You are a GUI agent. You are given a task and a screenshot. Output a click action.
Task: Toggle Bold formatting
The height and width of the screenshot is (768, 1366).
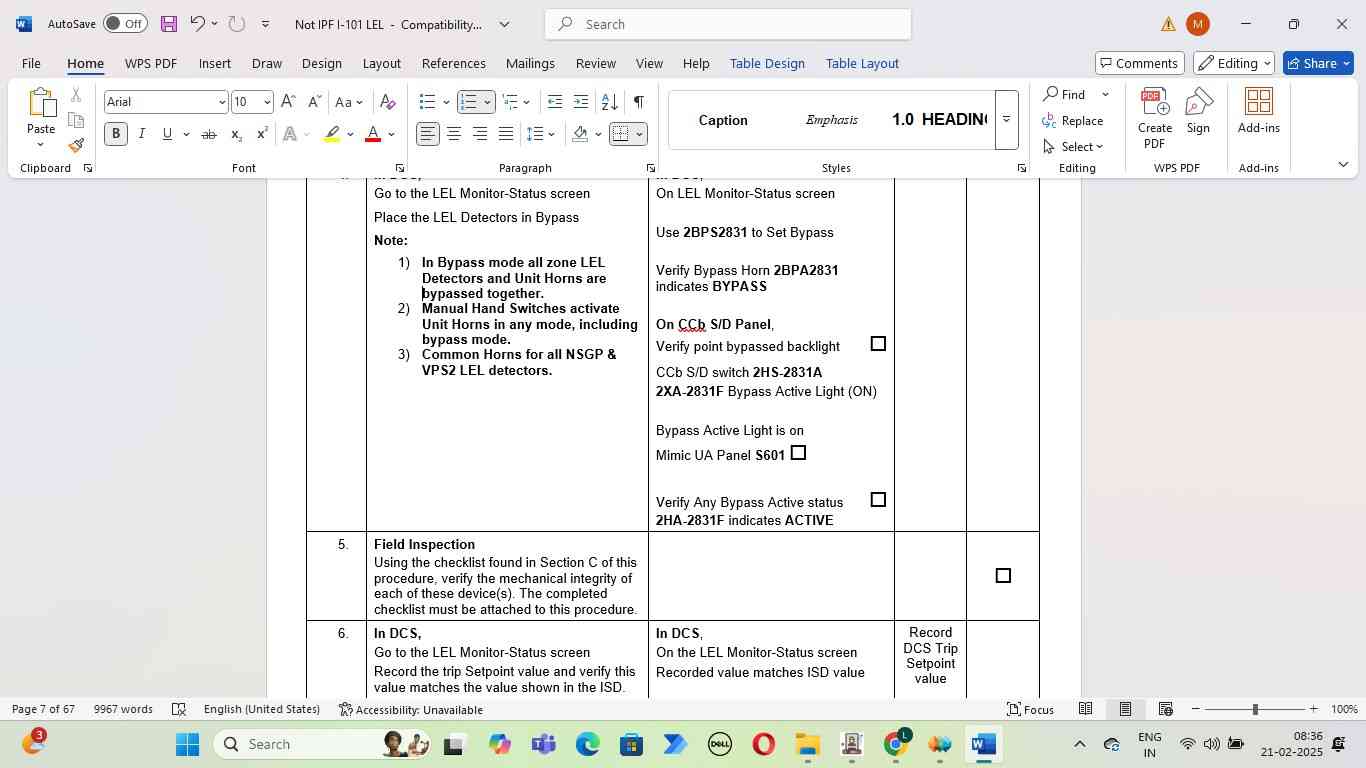click(x=116, y=134)
